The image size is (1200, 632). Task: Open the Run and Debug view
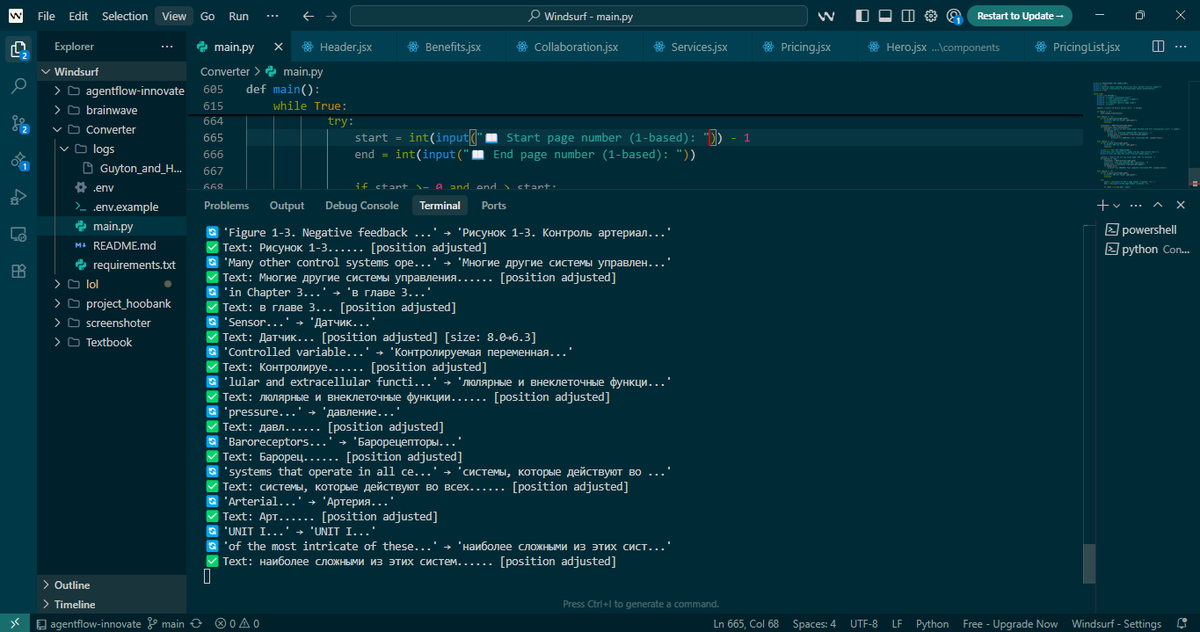(x=18, y=197)
